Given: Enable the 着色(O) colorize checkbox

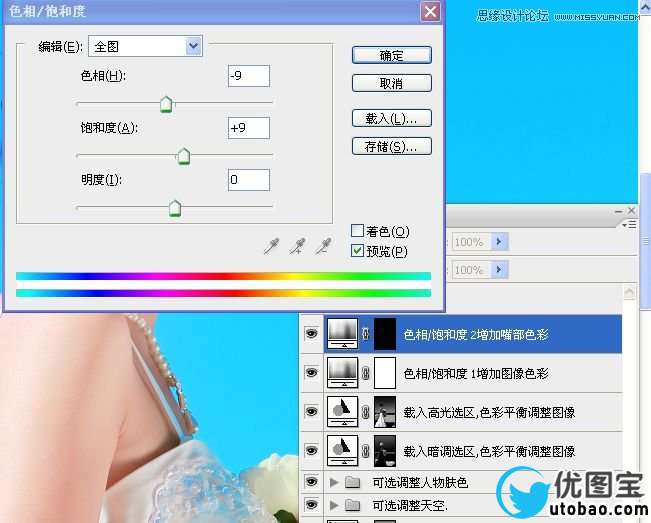Looking at the screenshot, I should (x=357, y=230).
